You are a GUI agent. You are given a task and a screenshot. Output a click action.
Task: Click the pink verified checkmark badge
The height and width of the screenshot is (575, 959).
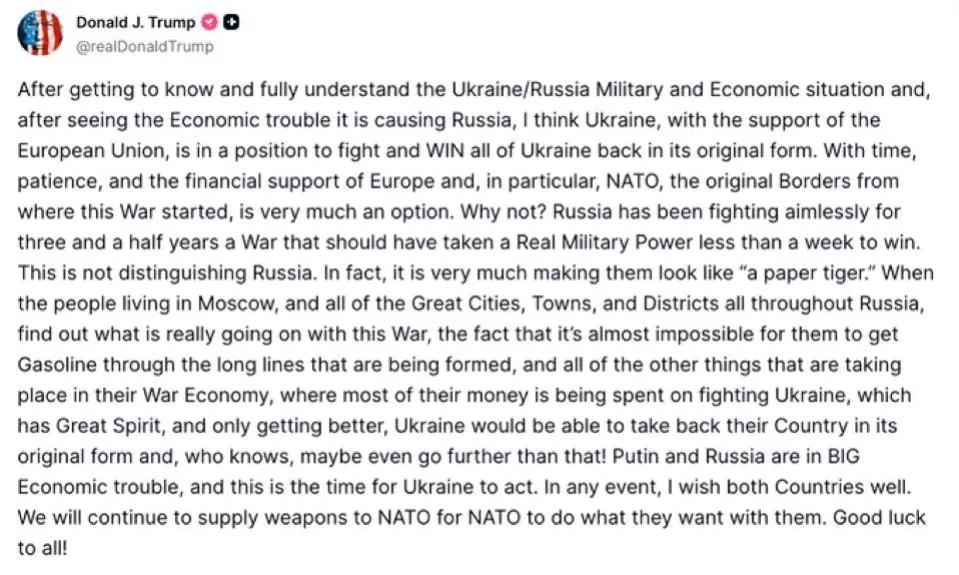point(209,23)
